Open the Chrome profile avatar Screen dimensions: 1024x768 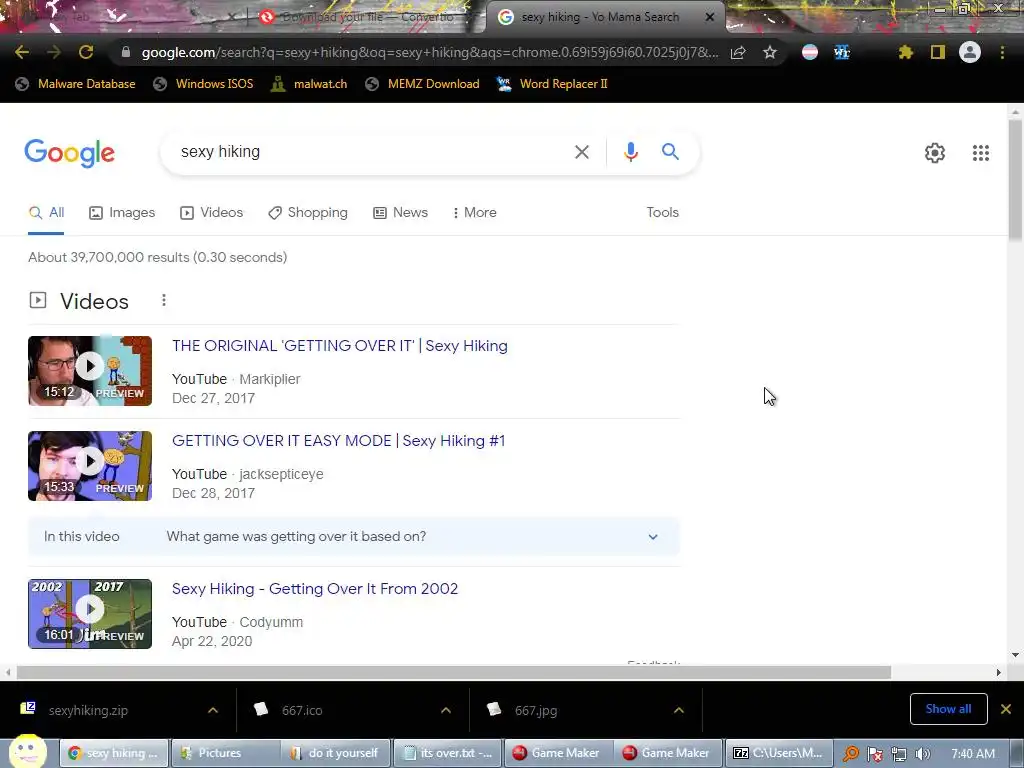(970, 52)
